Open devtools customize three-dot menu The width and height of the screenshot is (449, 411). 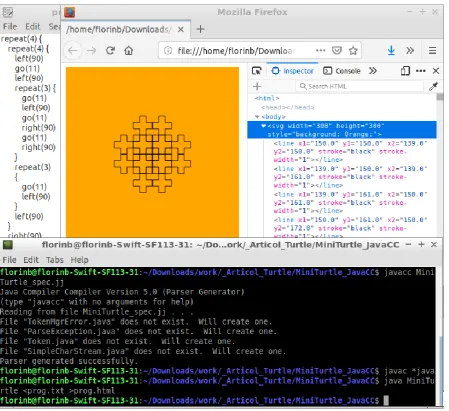click(421, 71)
